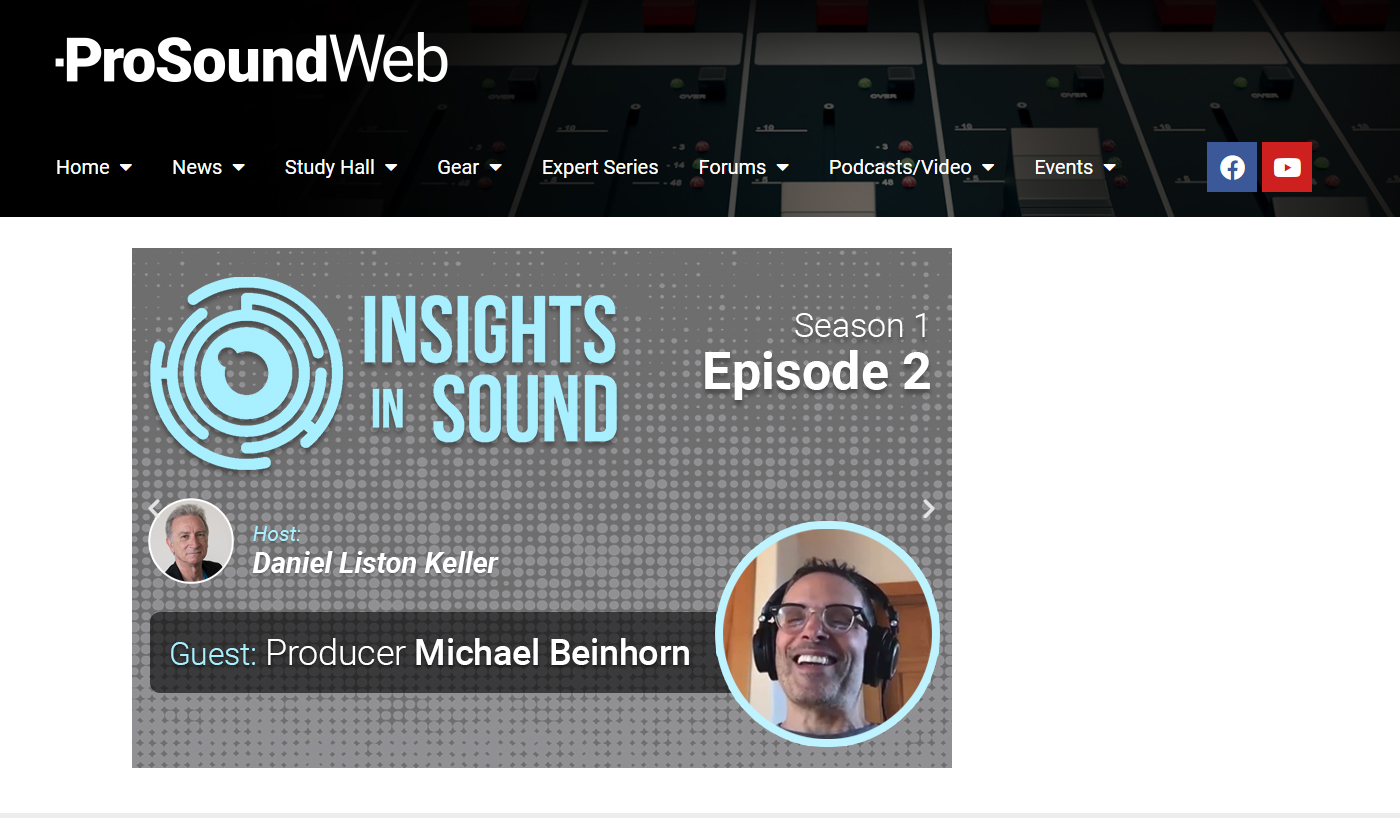Go to previous slide with left arrow
This screenshot has height=818, width=1400.
point(154,508)
